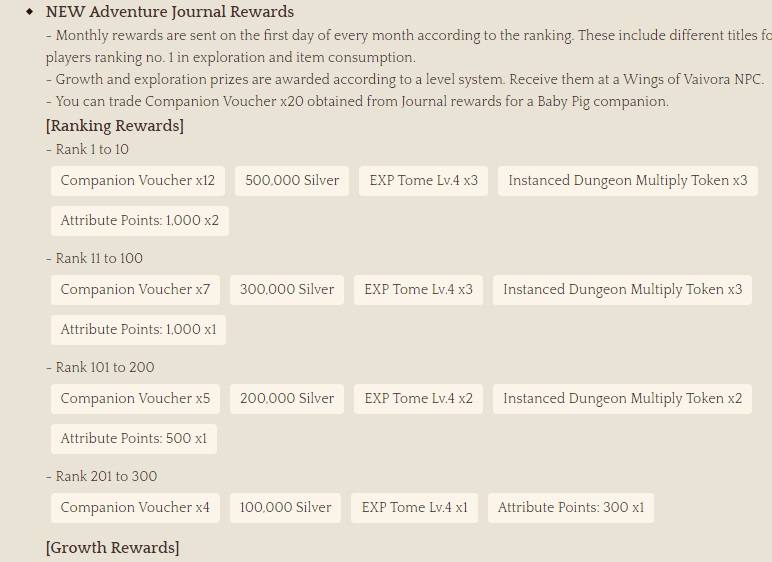This screenshot has height=562, width=772.
Task: Select the Companion Voucher x5 reward chip
Action: [135, 399]
